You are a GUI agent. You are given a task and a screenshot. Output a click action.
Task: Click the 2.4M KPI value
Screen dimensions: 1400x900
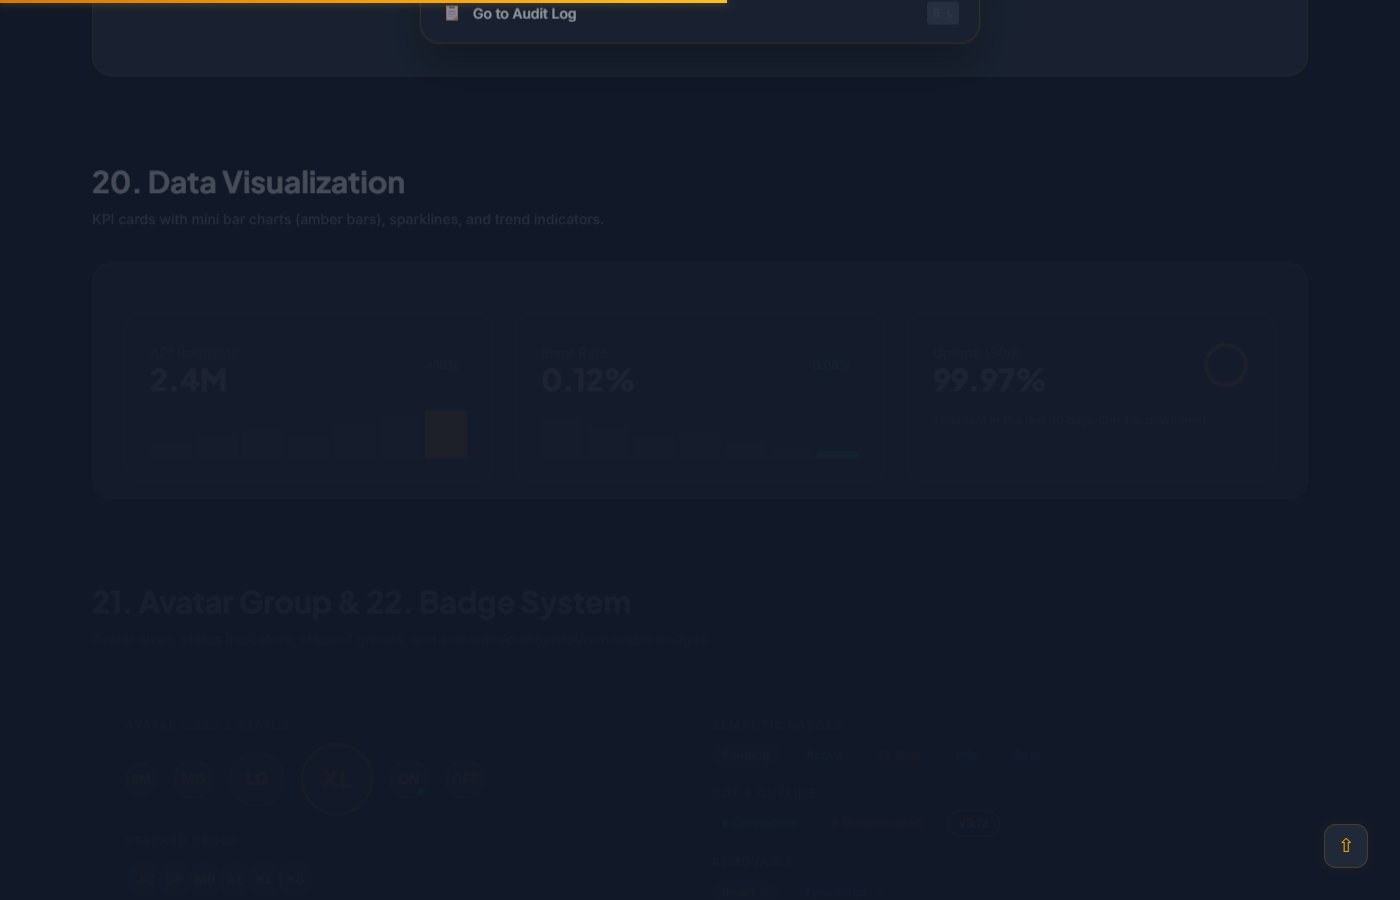point(189,380)
